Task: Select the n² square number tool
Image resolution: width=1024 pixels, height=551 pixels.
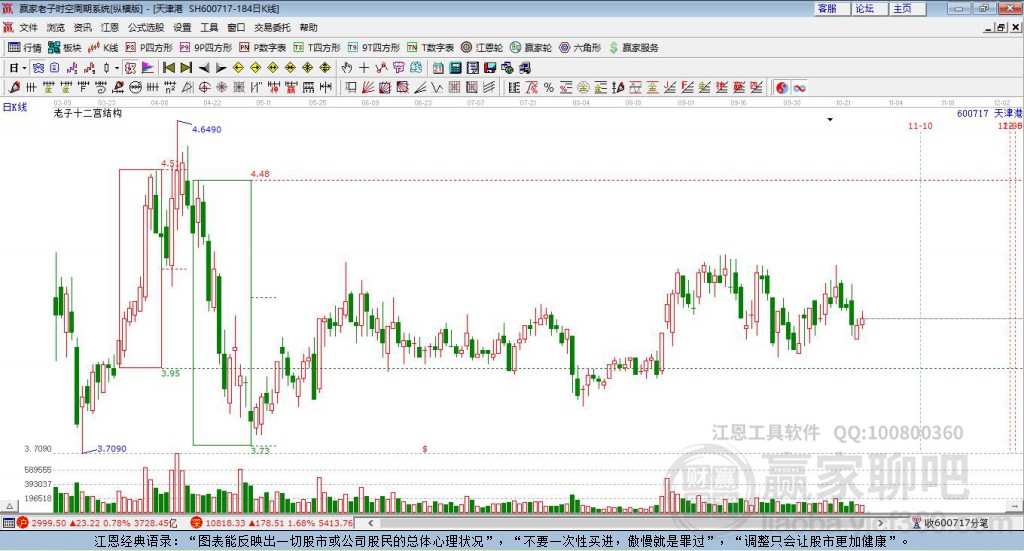Action: tap(170, 87)
